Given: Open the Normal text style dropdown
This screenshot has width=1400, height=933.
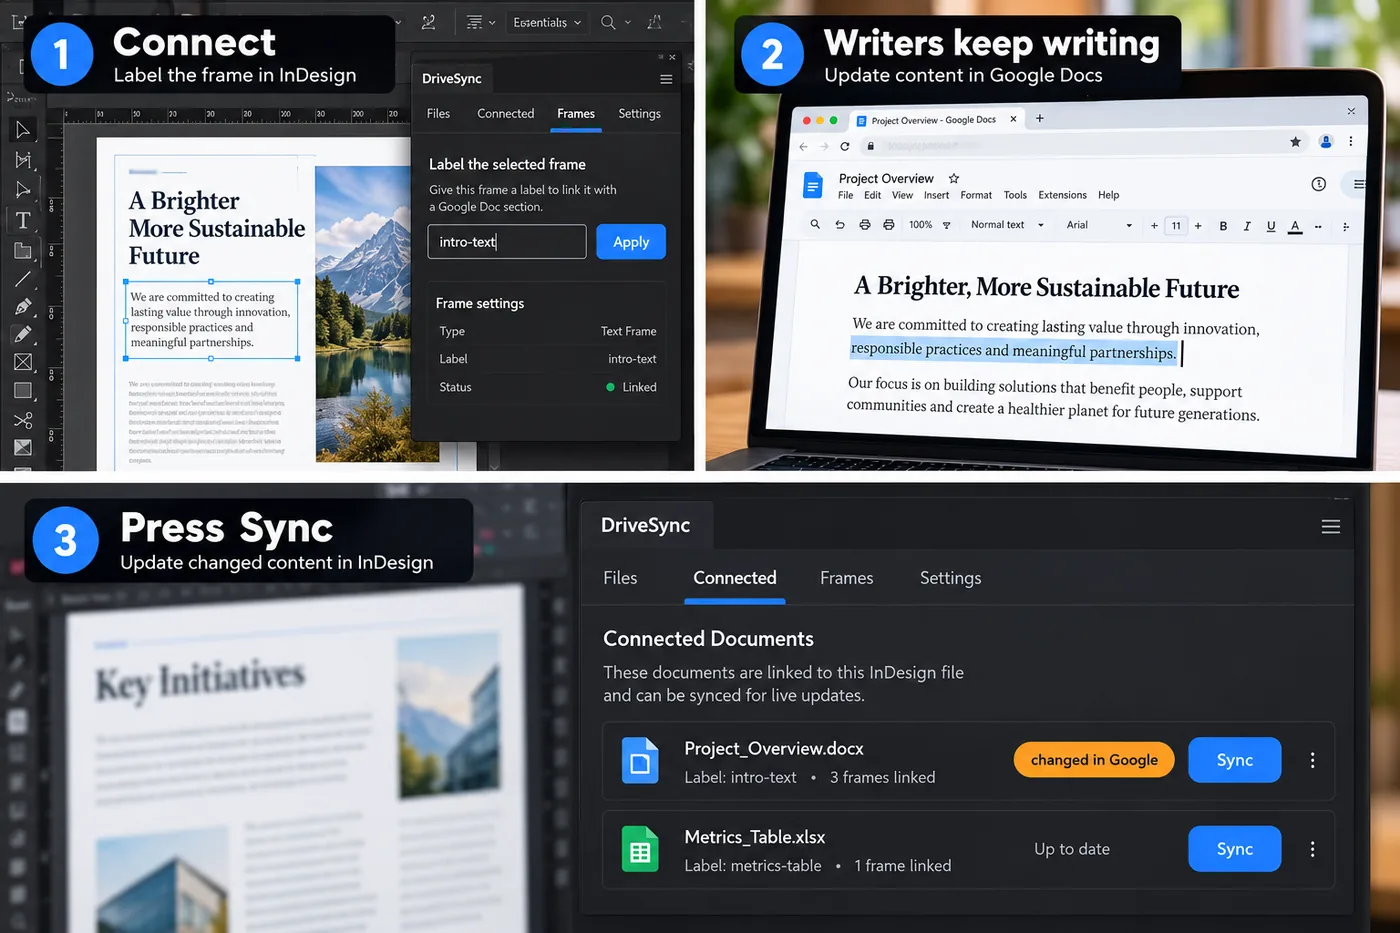Looking at the screenshot, I should click(x=1007, y=225).
